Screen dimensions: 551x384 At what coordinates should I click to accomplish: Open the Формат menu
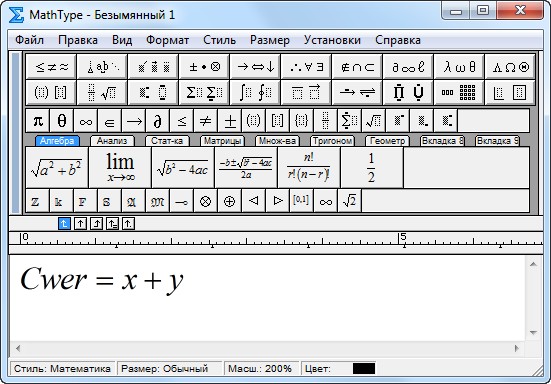click(167, 40)
